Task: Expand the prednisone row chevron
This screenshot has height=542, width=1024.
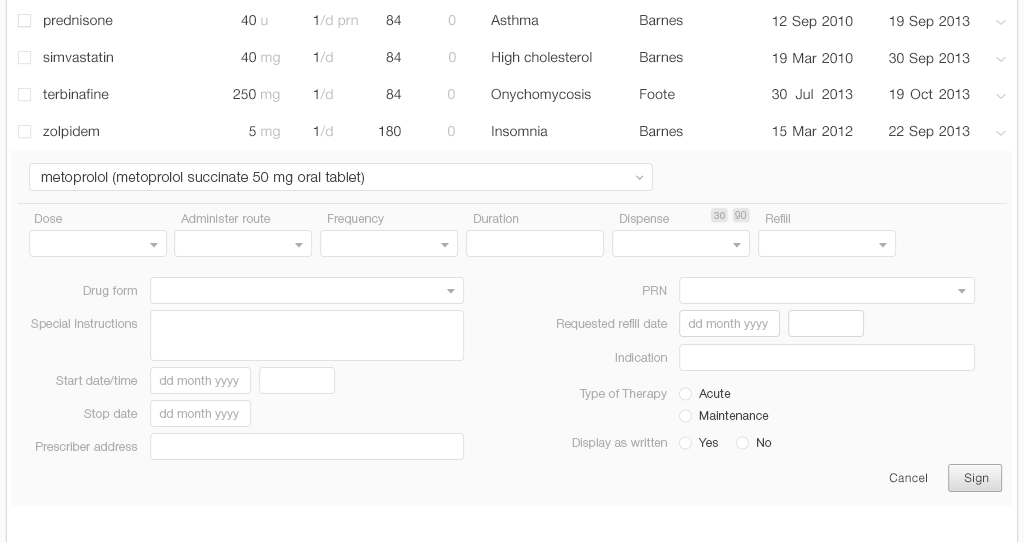Action: (x=1000, y=22)
